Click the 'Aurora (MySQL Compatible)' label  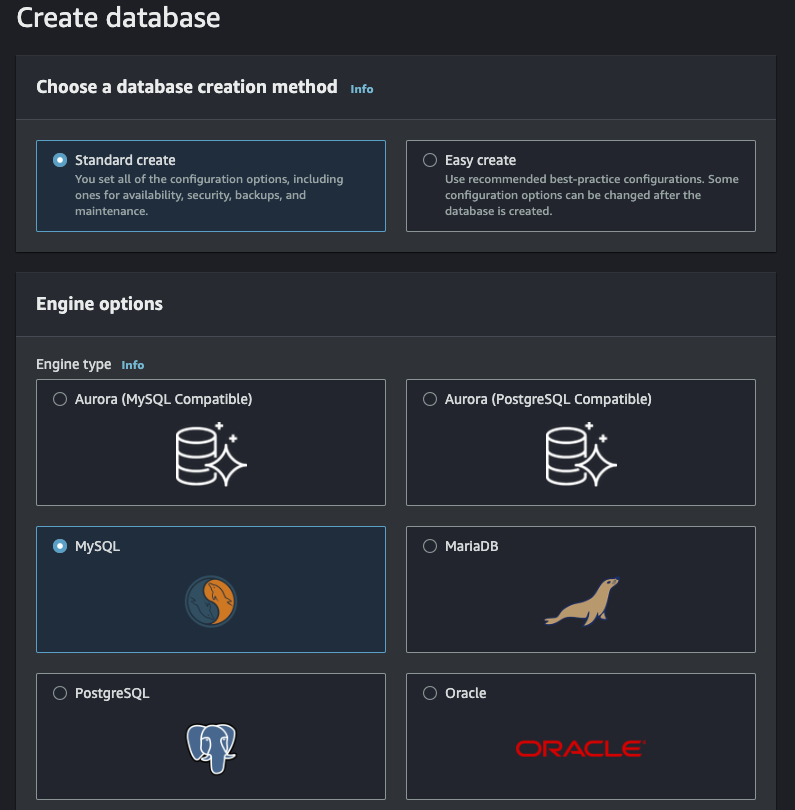point(163,399)
